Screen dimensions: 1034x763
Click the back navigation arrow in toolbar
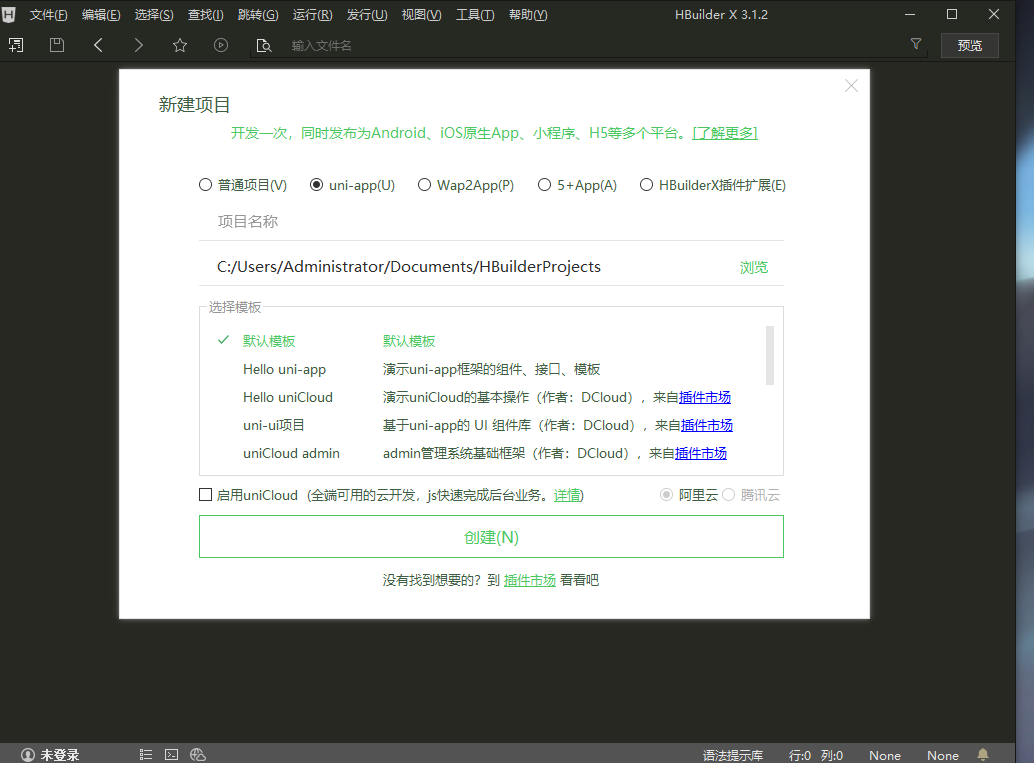coord(97,45)
